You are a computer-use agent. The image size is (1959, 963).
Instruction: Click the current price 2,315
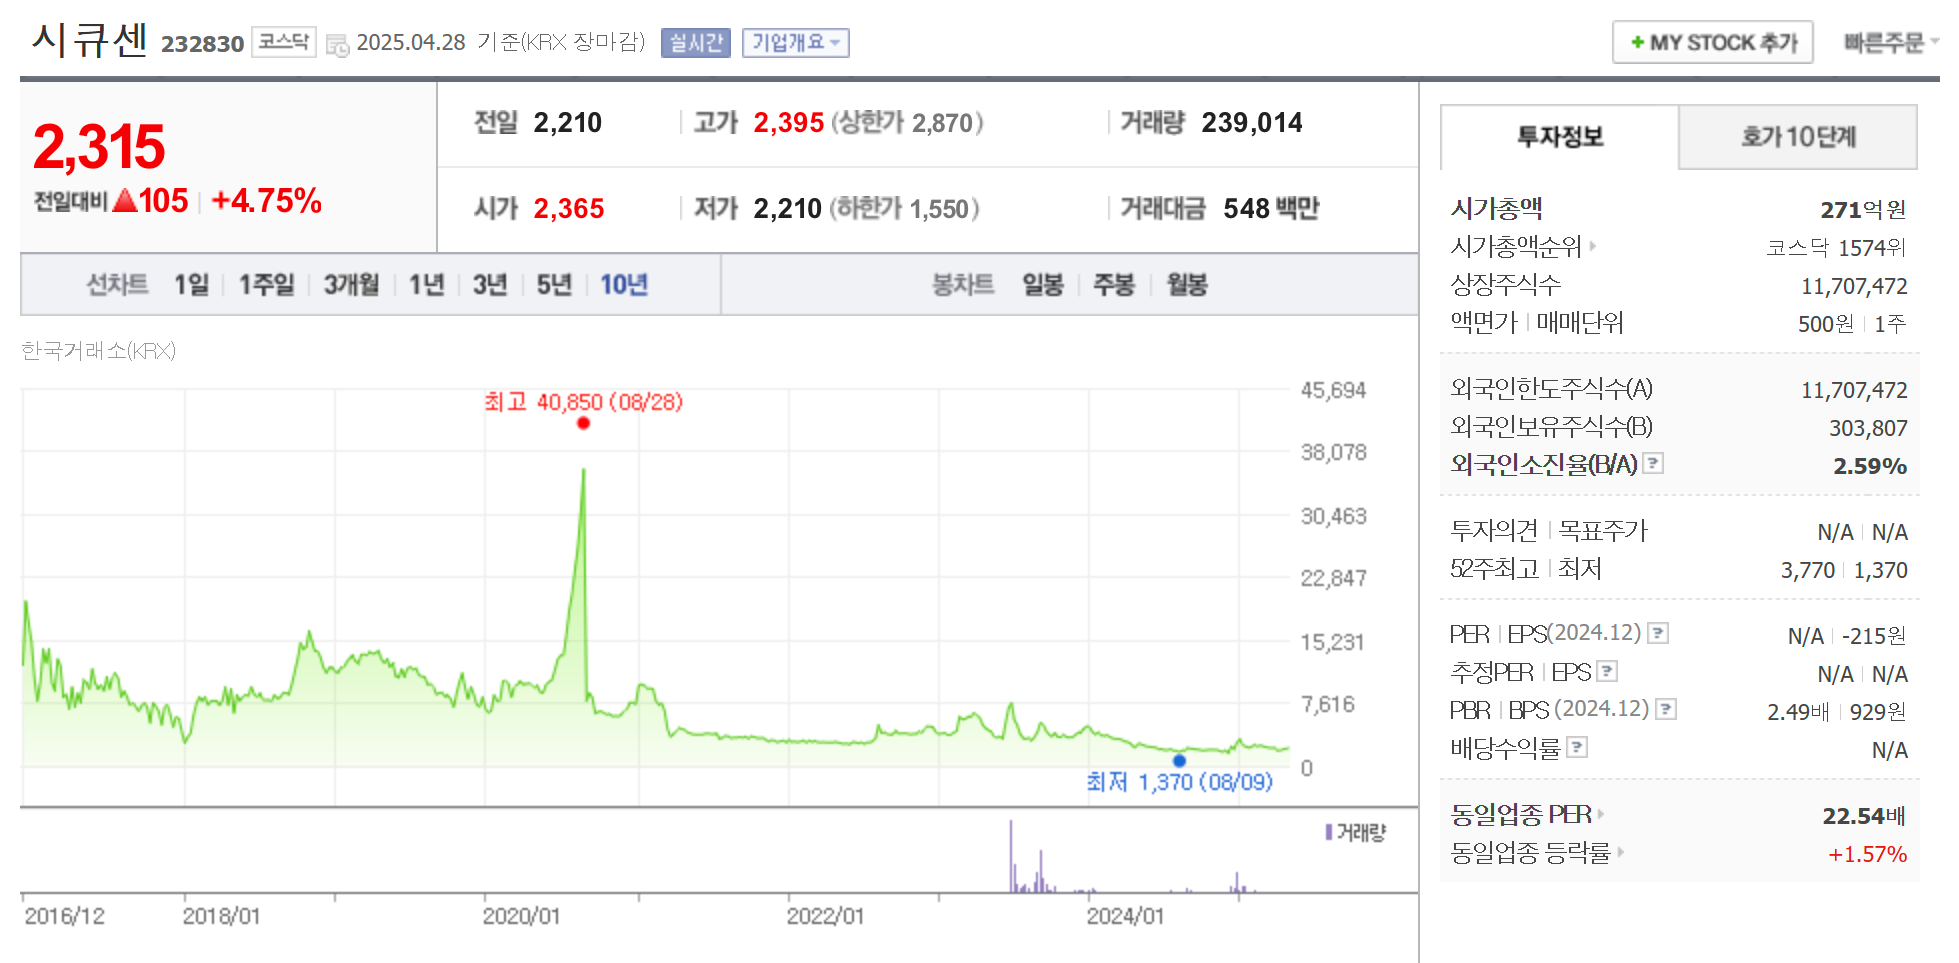pyautogui.click(x=99, y=147)
